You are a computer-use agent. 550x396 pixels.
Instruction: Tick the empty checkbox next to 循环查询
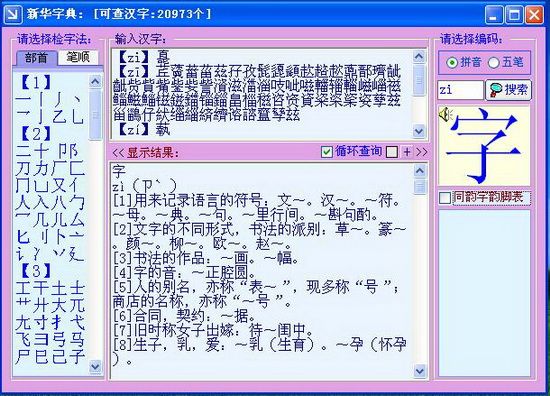click(x=391, y=152)
